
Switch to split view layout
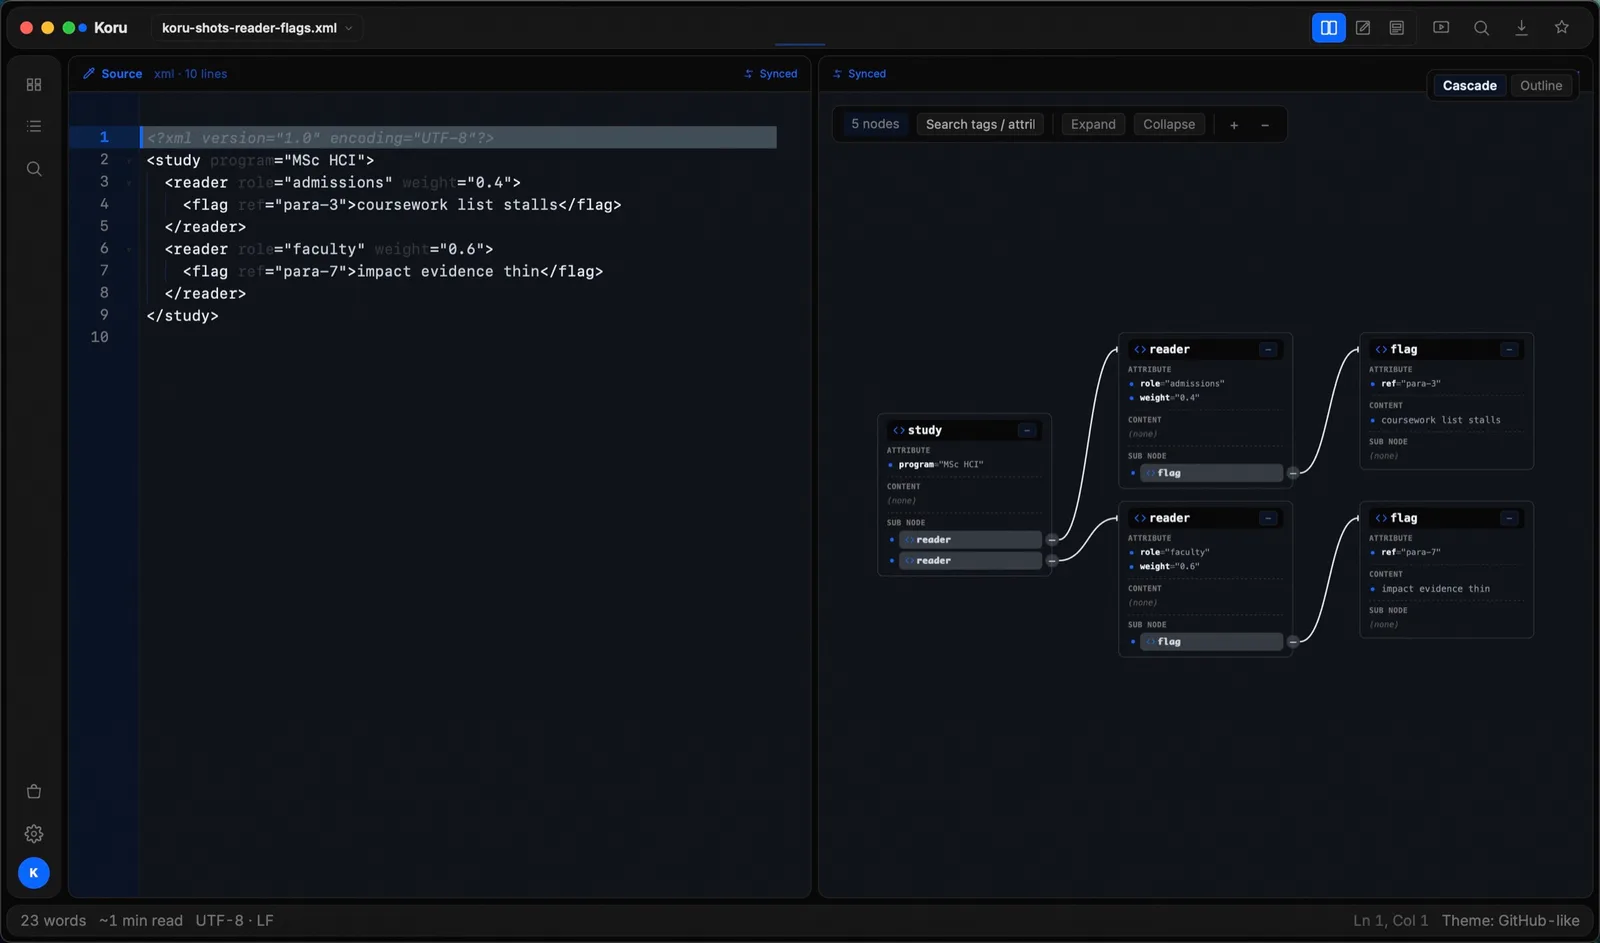point(1328,28)
